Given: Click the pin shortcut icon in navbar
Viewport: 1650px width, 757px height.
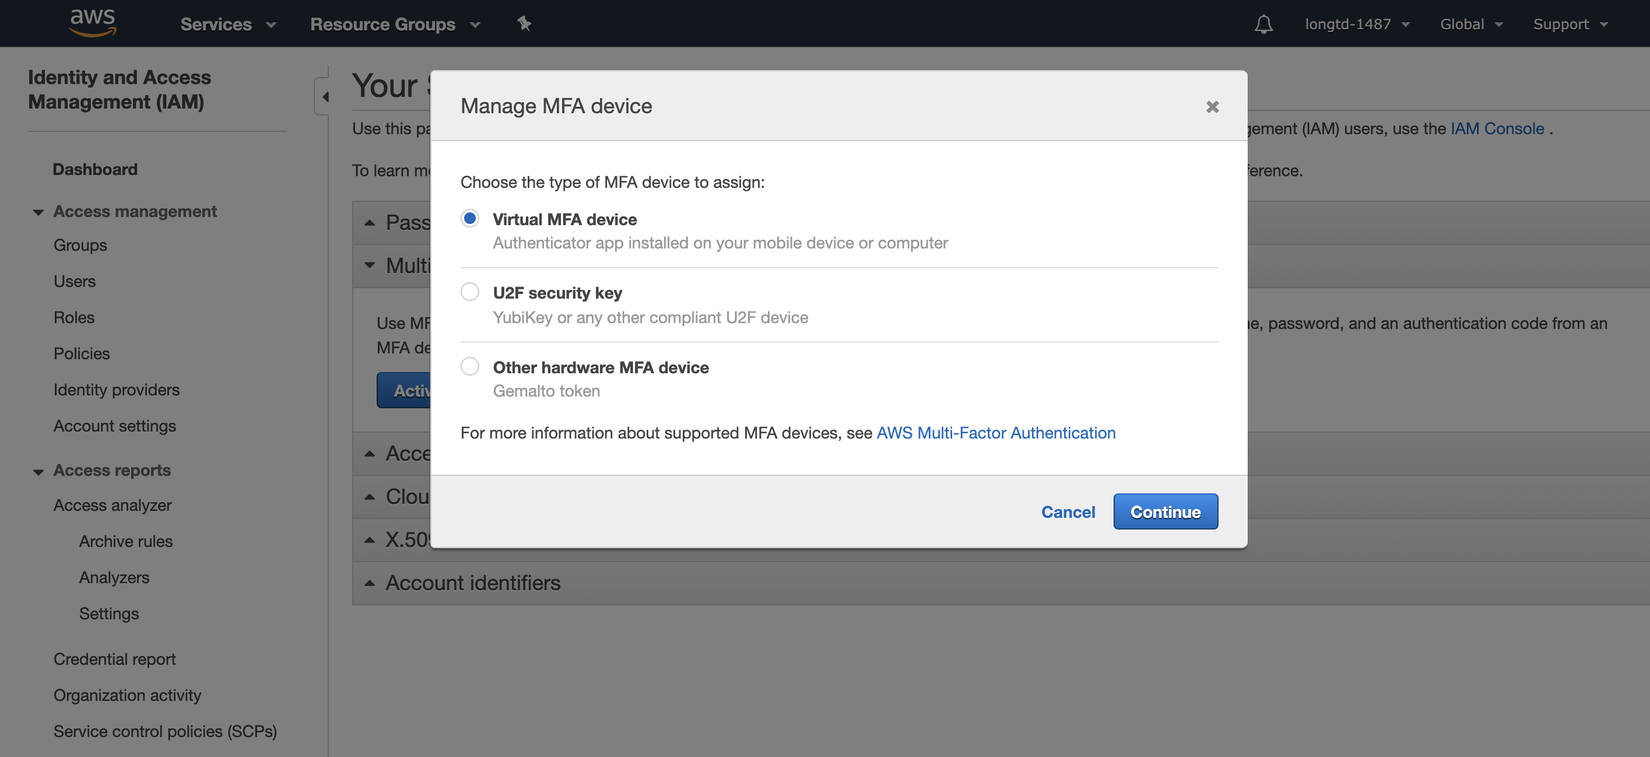Looking at the screenshot, I should [524, 23].
